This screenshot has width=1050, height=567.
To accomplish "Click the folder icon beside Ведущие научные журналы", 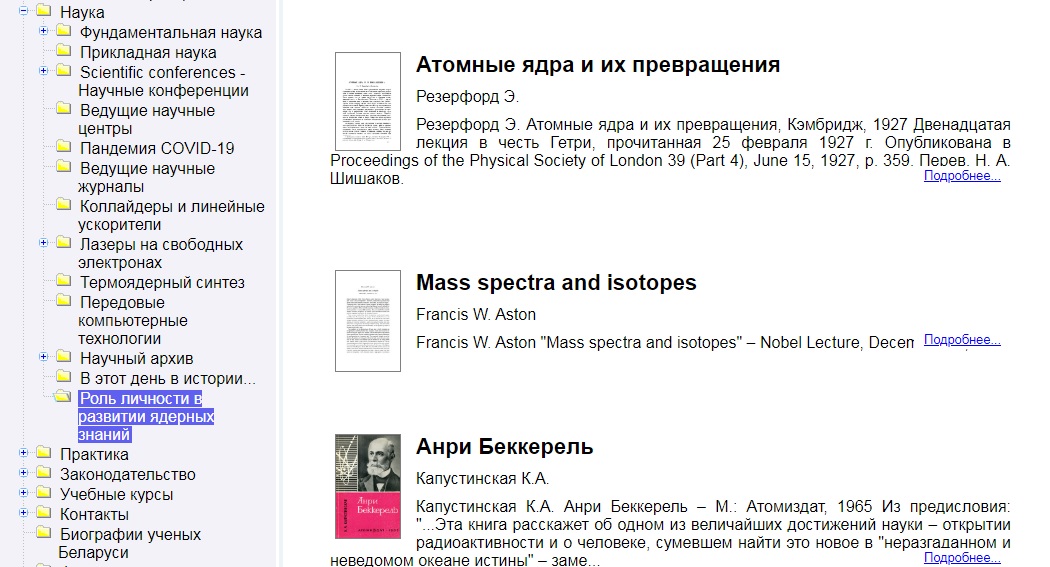I will [63, 167].
